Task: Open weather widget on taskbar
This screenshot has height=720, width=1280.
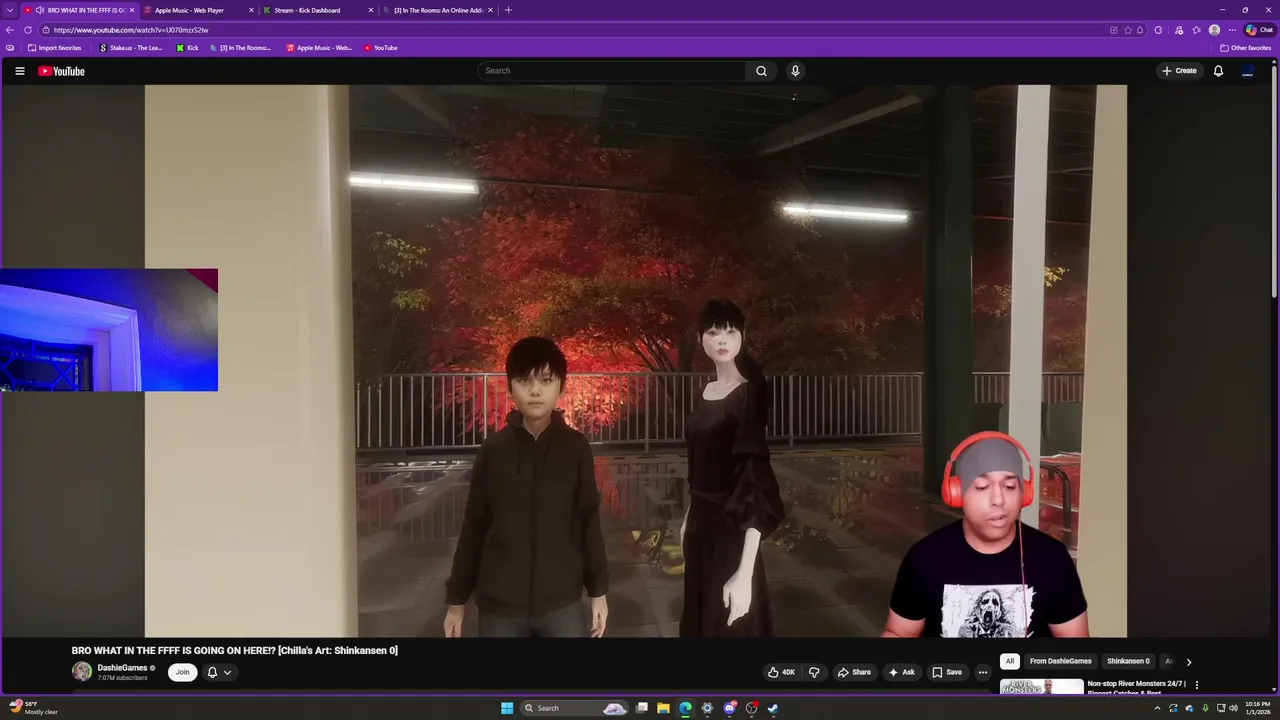Action: click(34, 708)
